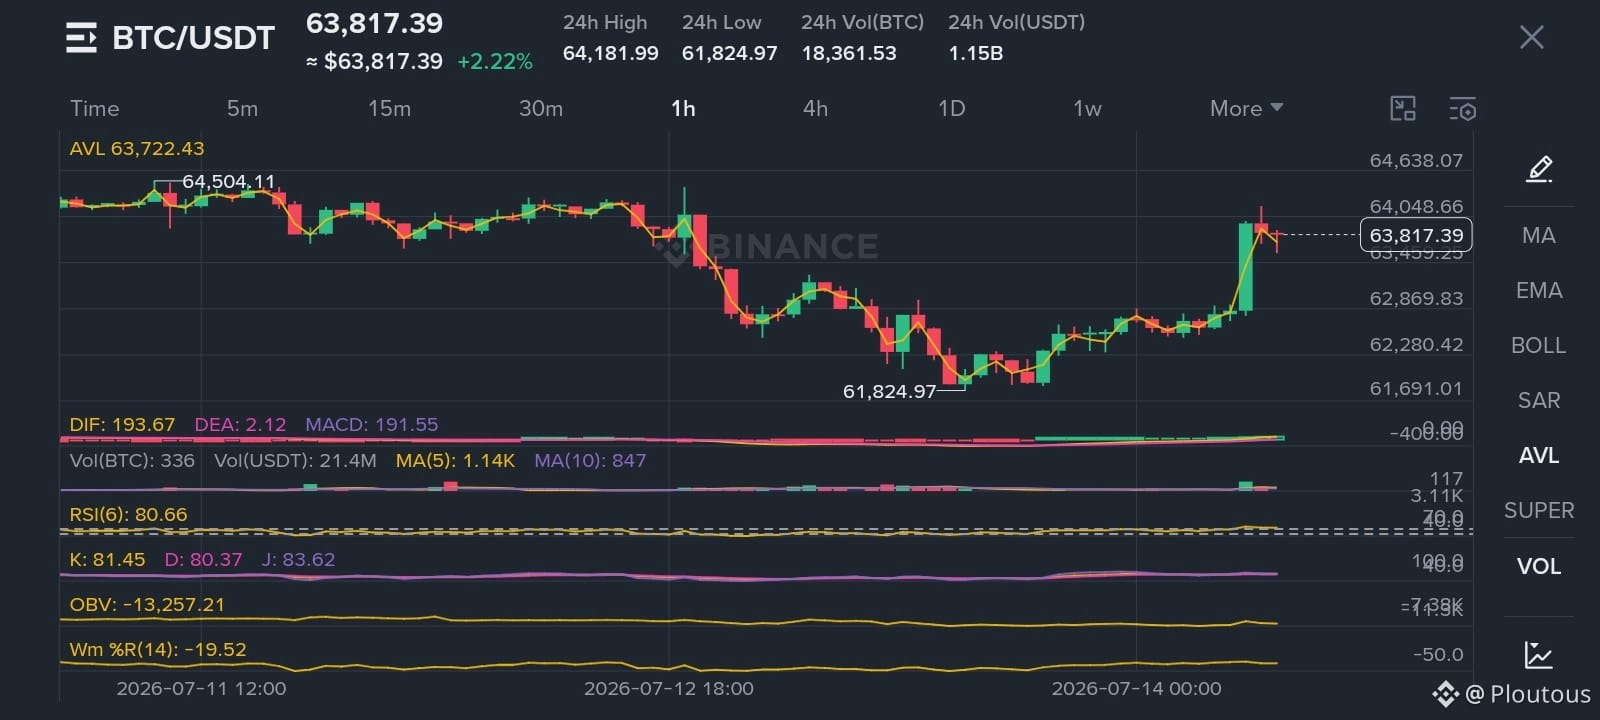
Task: Open the chart layout split icon
Action: coord(1403,109)
